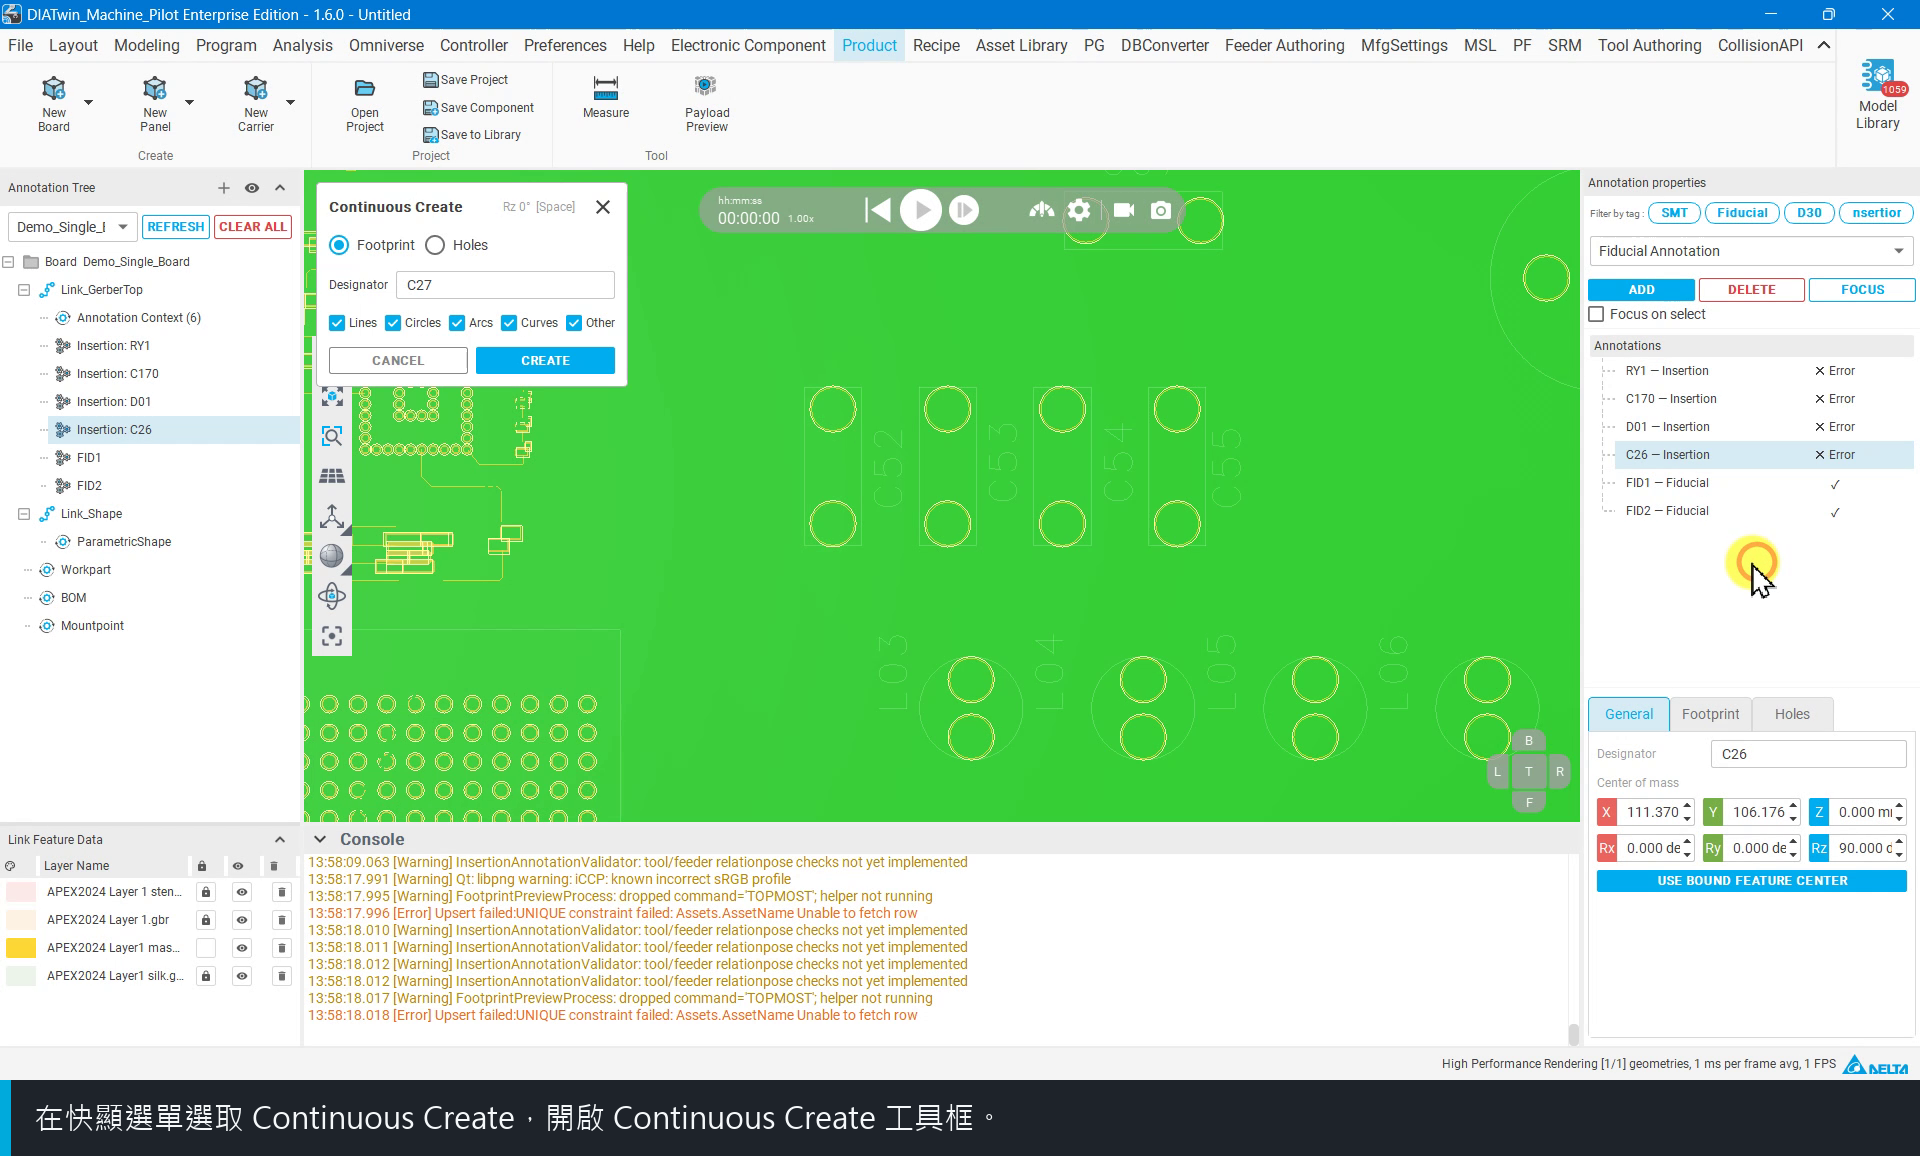The width and height of the screenshot is (1920, 1156).
Task: Open the New Board dropdown arrow
Action: click(x=88, y=102)
